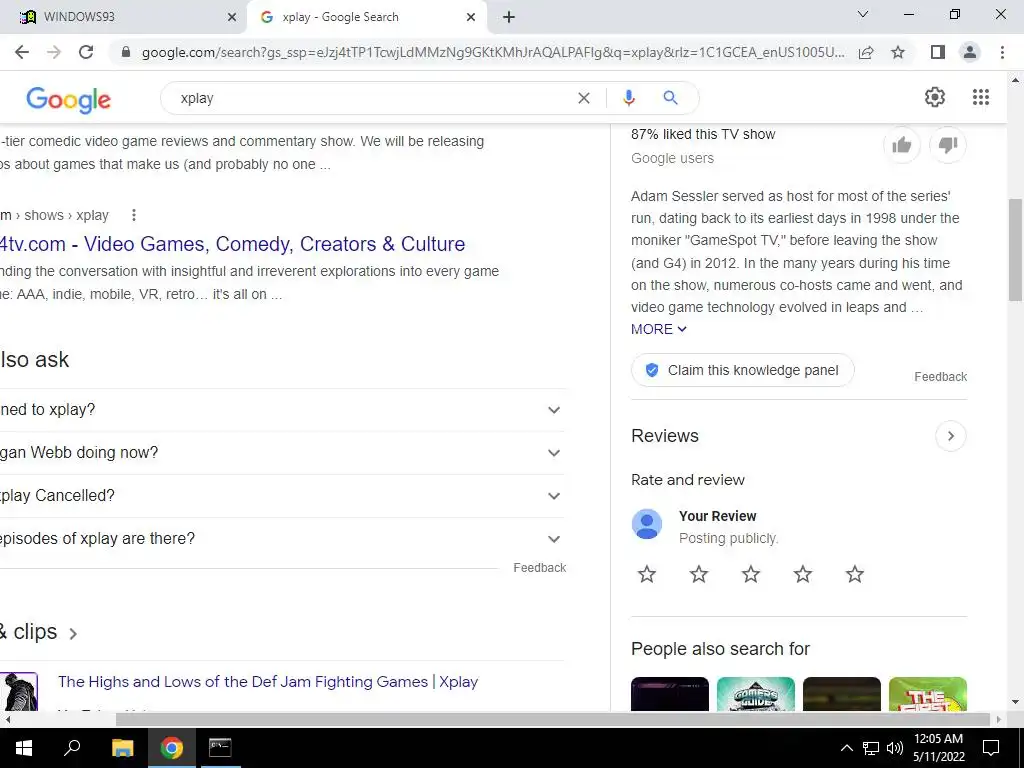Submit search with the magnifier icon
The height and width of the screenshot is (768, 1024).
pyautogui.click(x=670, y=98)
